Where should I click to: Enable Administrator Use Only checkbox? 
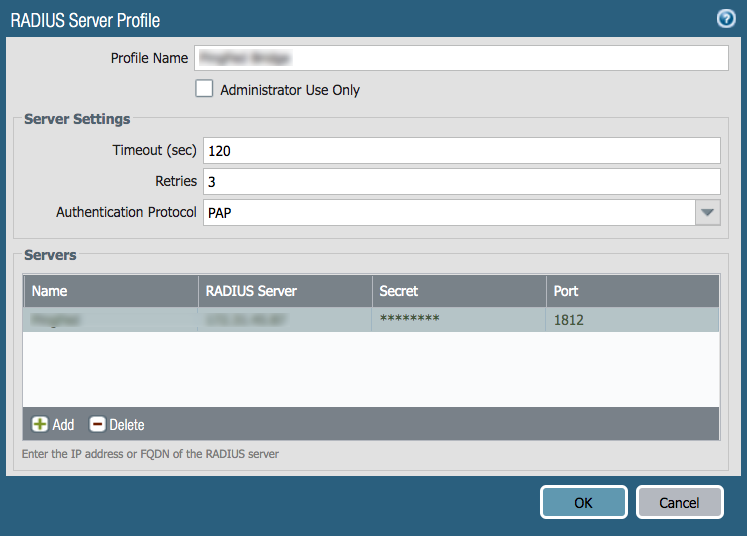point(204,89)
